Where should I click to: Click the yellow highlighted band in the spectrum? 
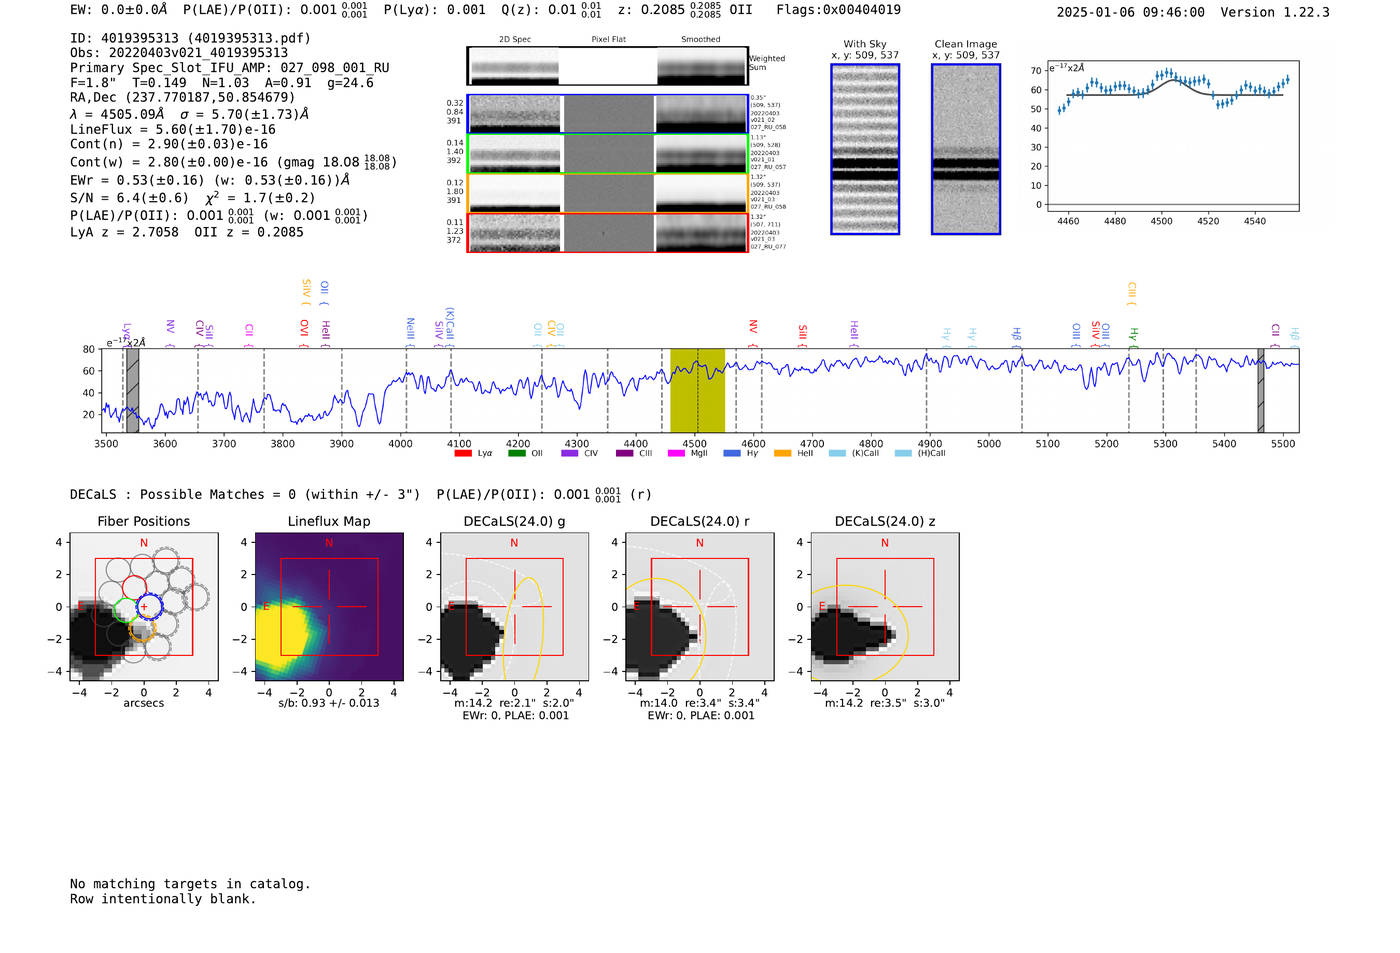[x=697, y=391]
